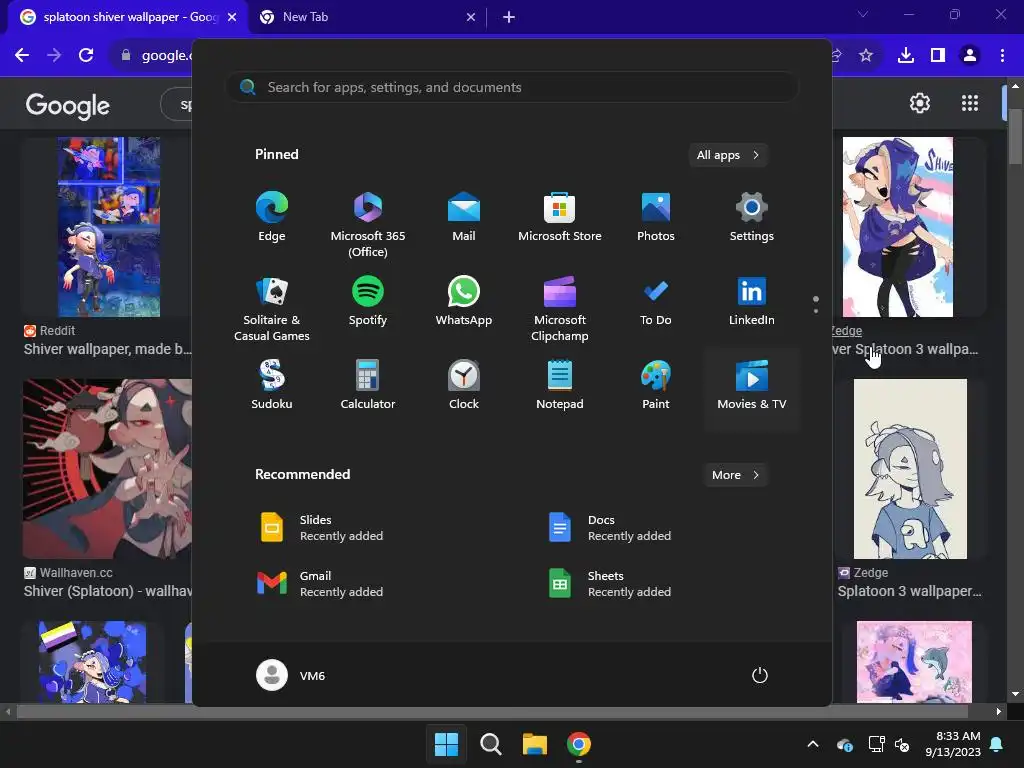The image size is (1024, 768).
Task: Go back in Chrome
Action: (22, 55)
